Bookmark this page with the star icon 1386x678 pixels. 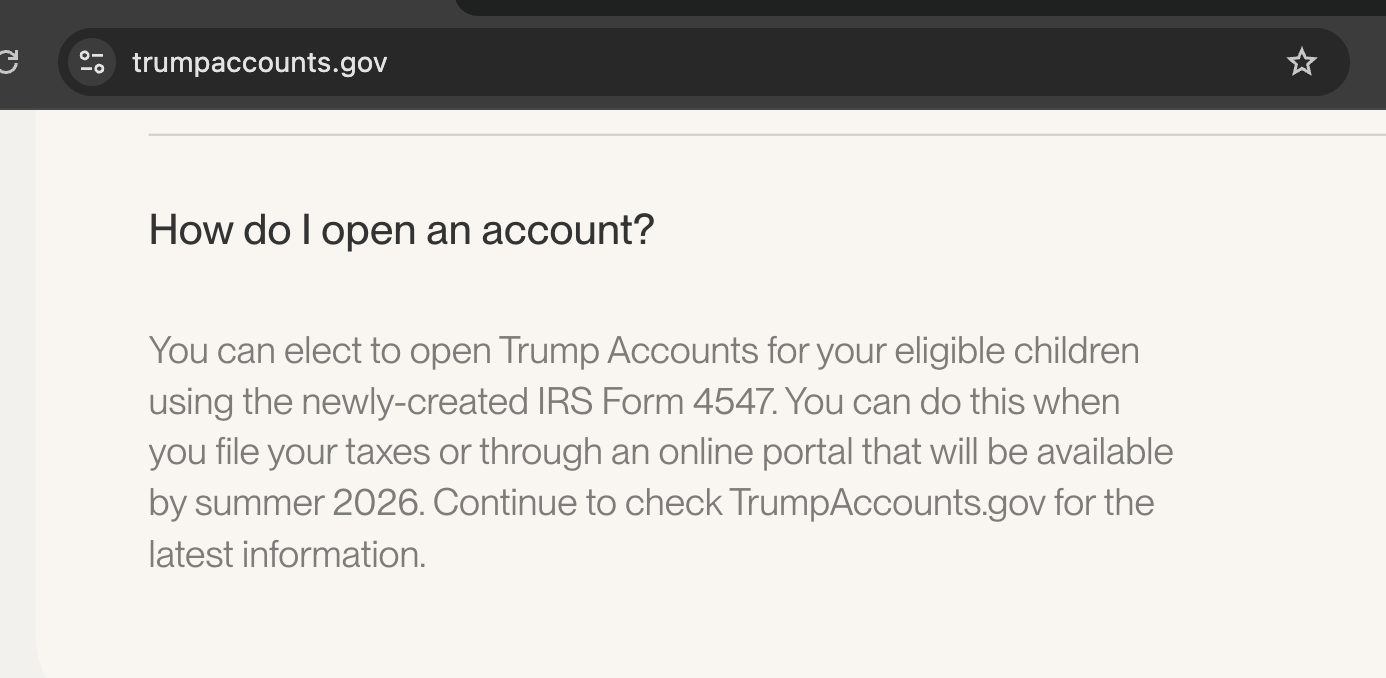tap(1301, 63)
